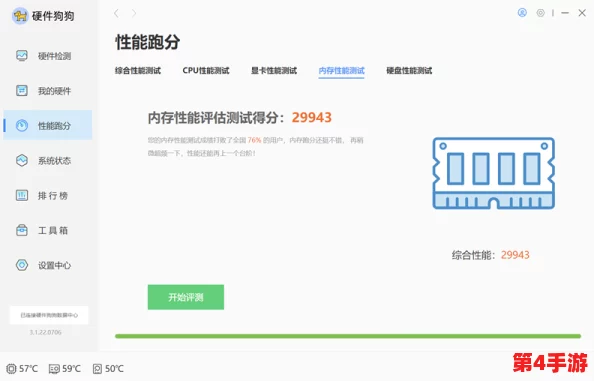Click the disk temperature icon showing 50°C
Image resolution: width=594 pixels, height=381 pixels.
97,369
